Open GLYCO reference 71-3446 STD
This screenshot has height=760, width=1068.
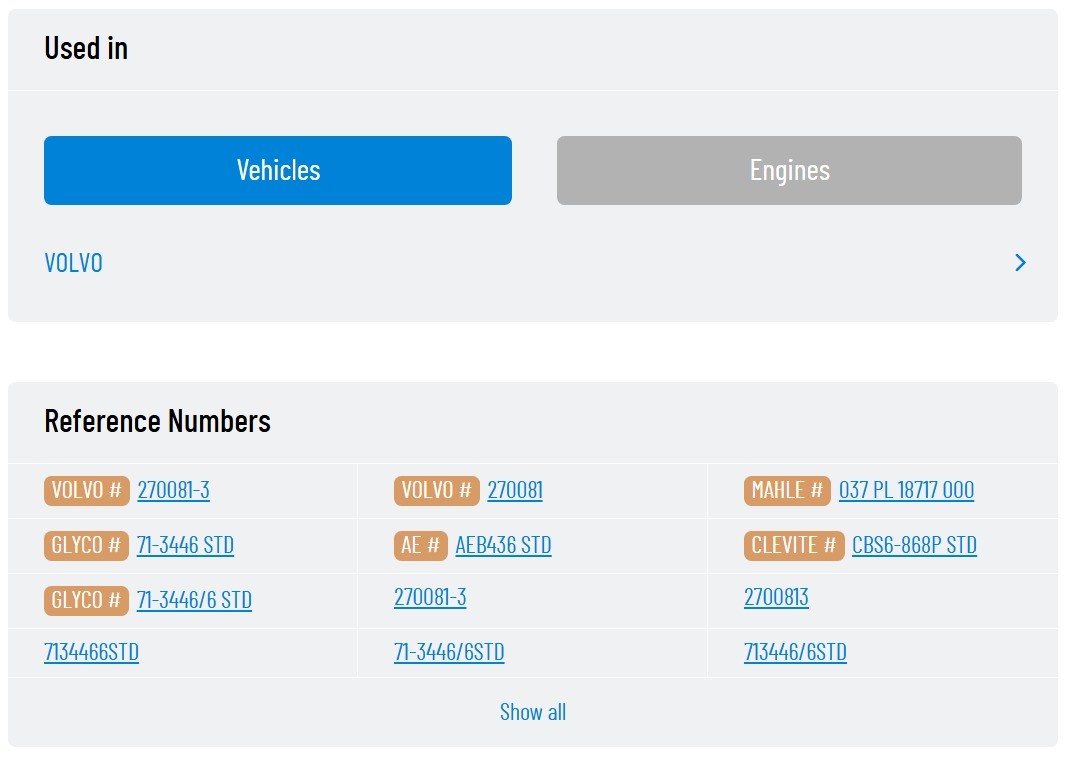click(185, 545)
